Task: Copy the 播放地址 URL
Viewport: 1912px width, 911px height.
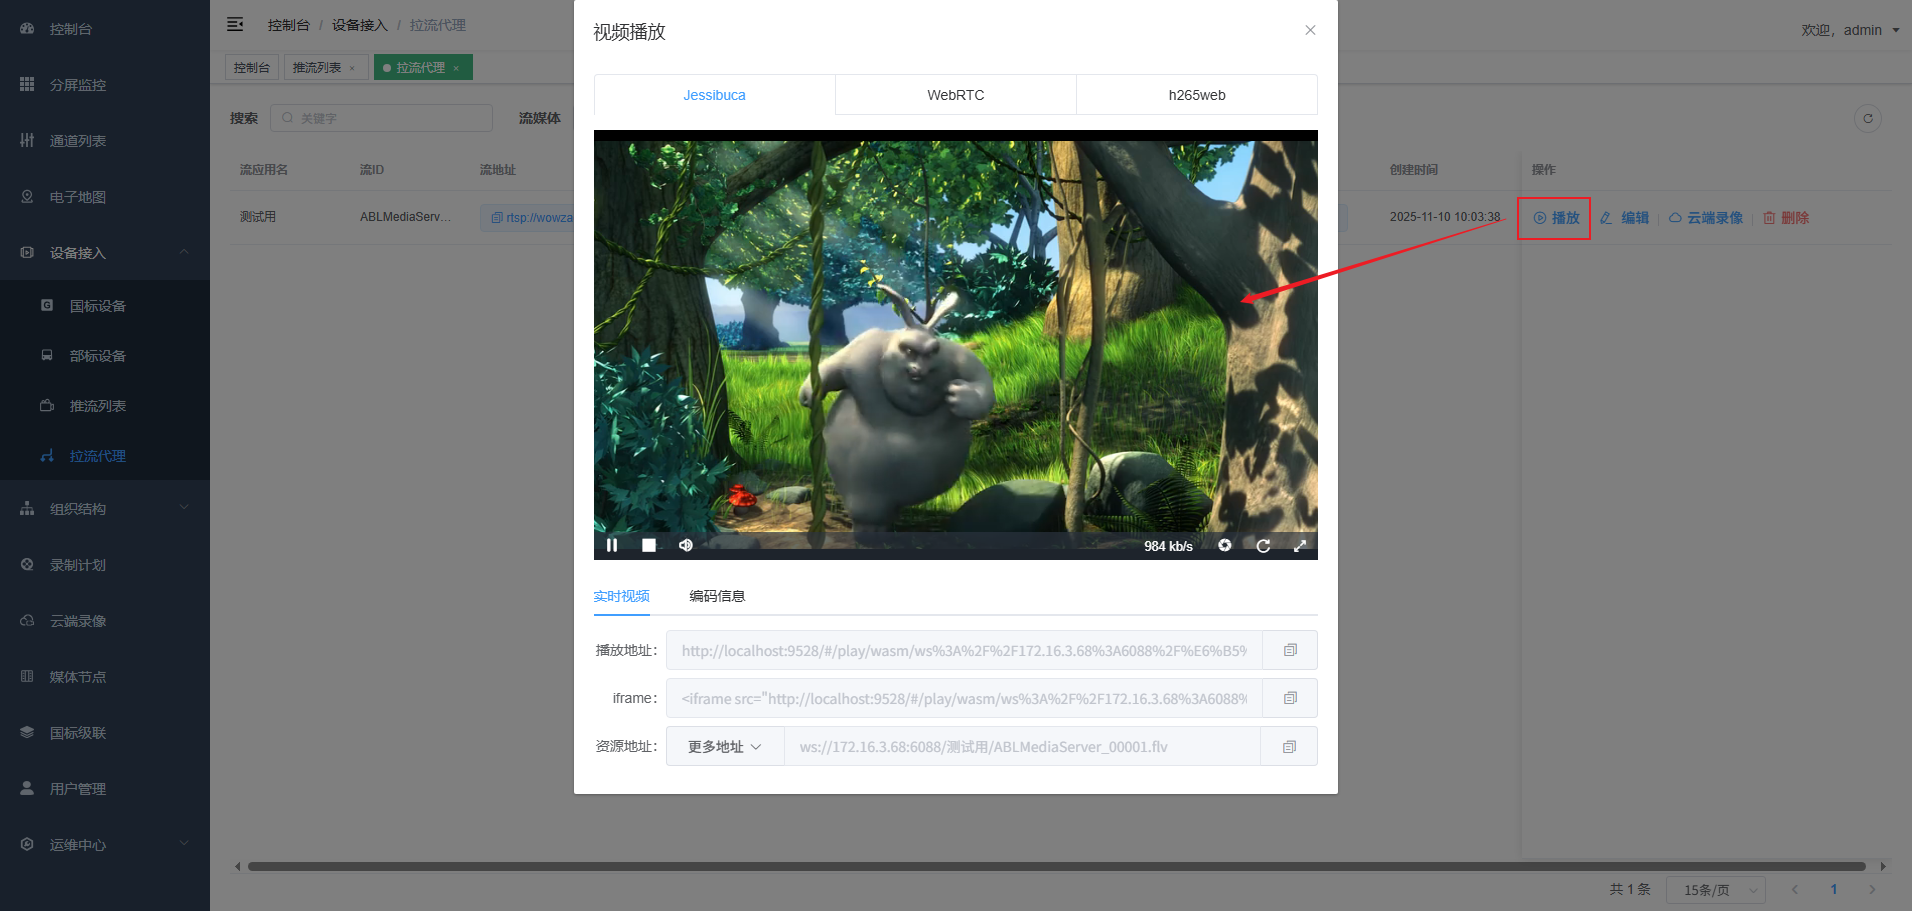Action: pyautogui.click(x=1290, y=650)
